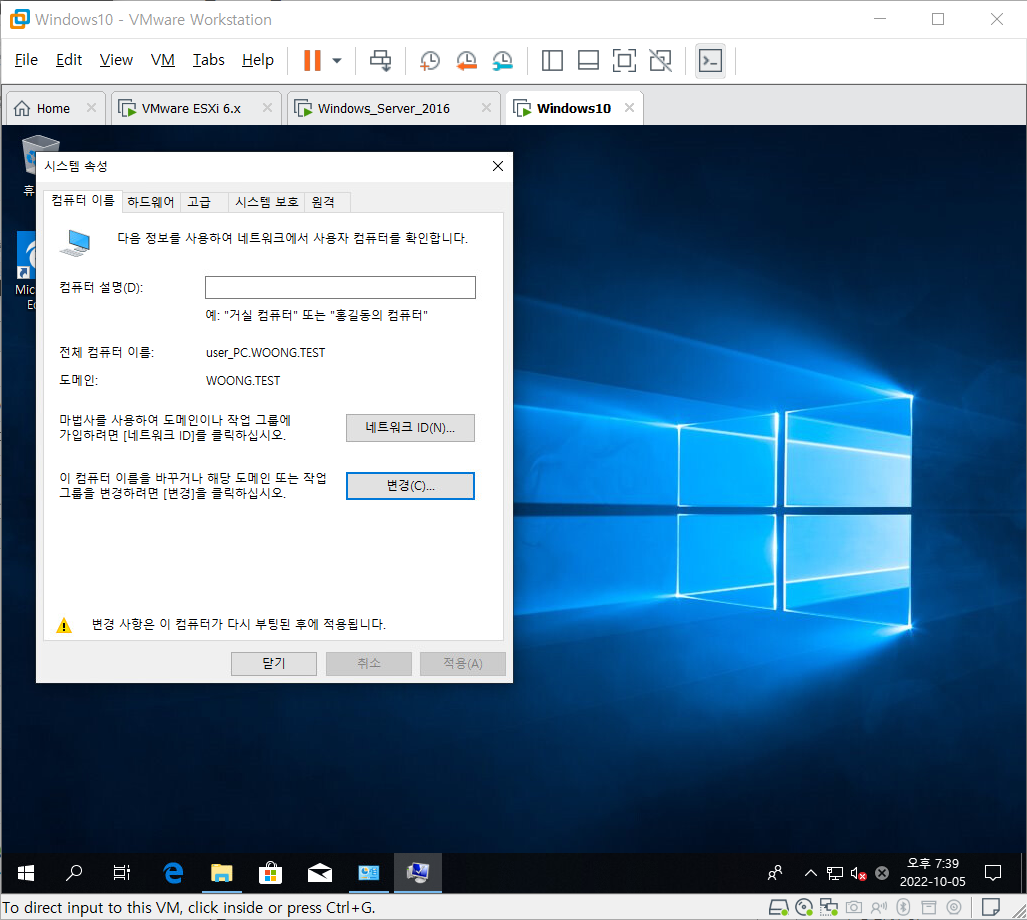Click the 변경(C)... button
1027x920 pixels.
[x=410, y=486]
